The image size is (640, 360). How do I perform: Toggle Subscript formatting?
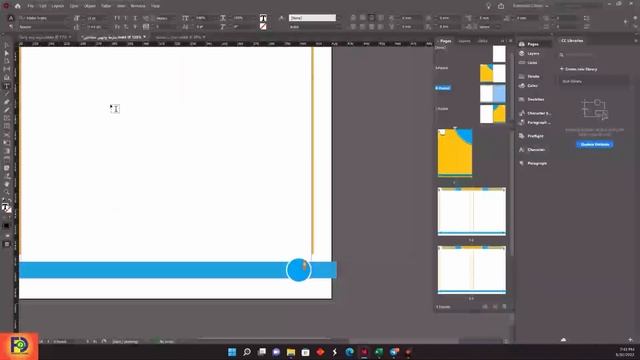(126, 27)
